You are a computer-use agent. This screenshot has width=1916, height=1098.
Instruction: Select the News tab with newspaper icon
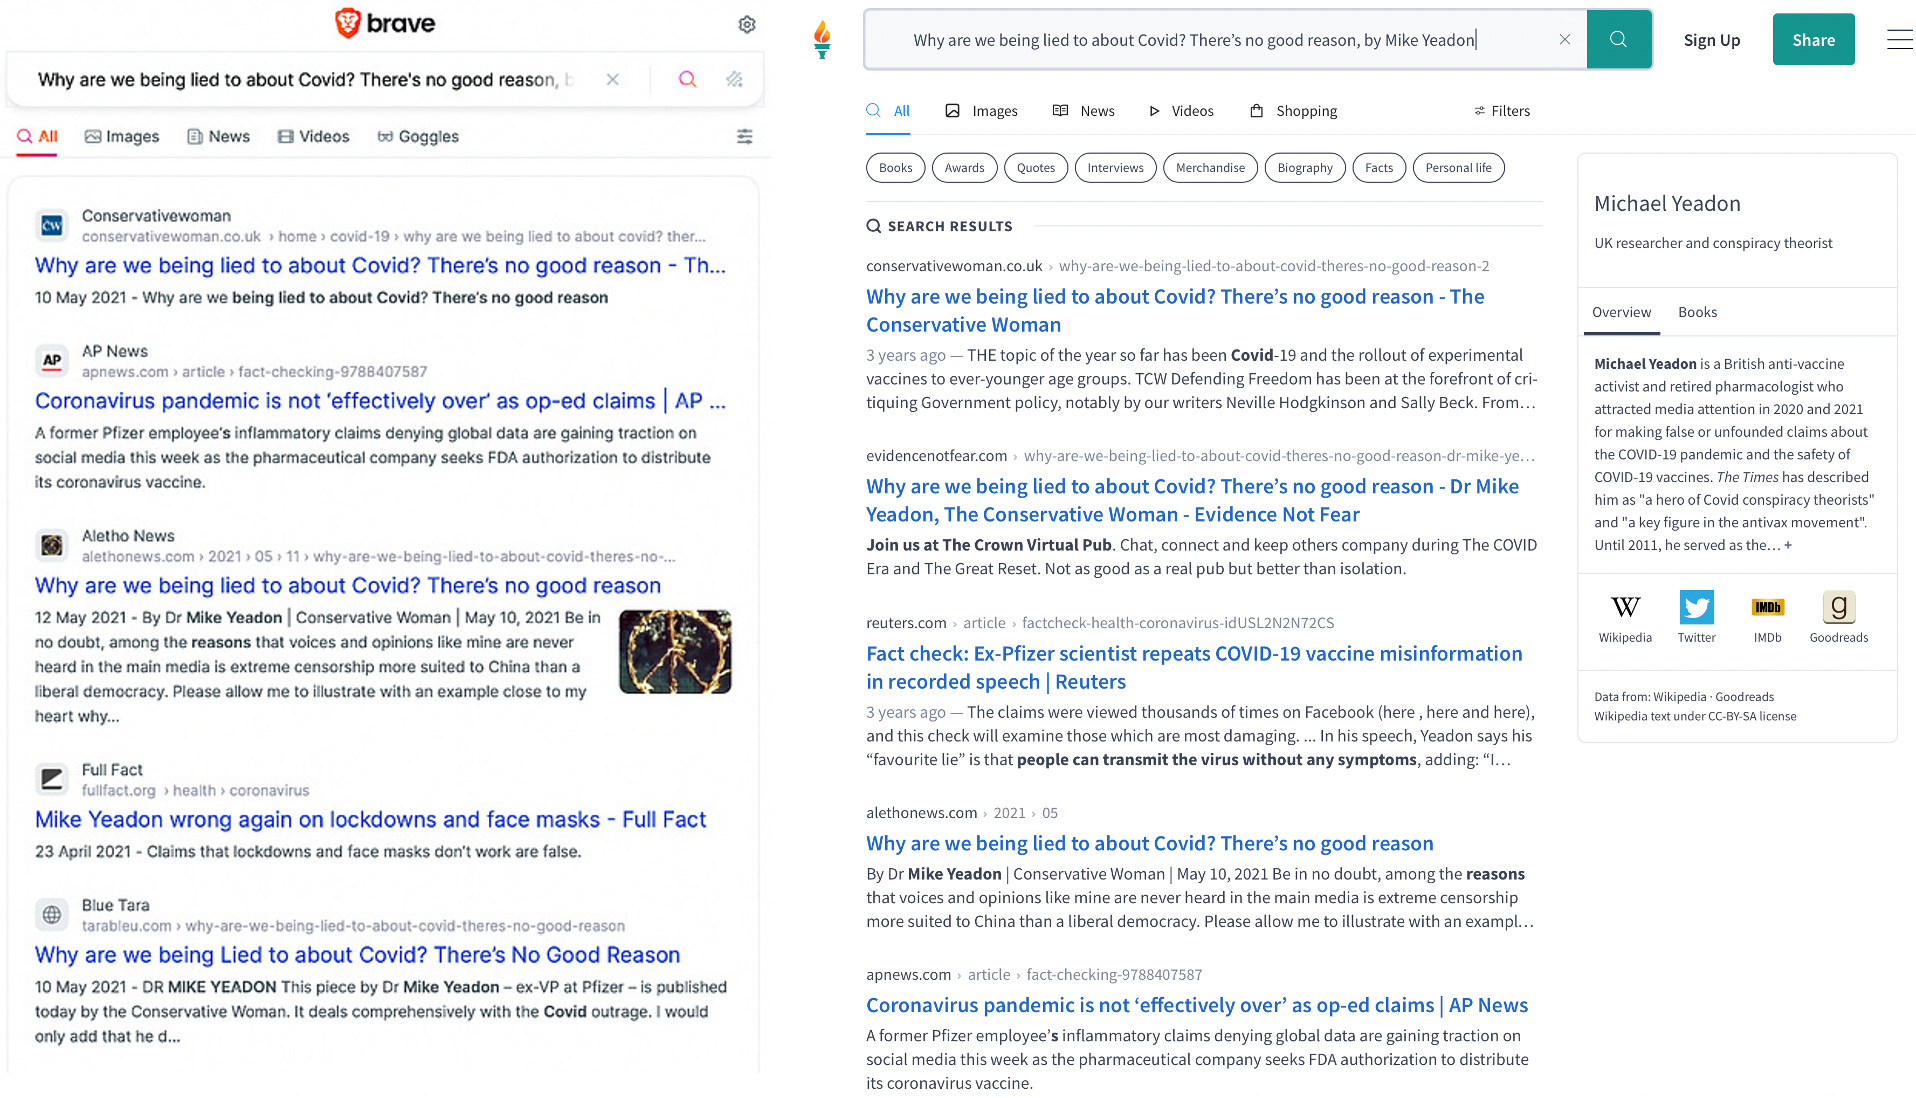[x=1084, y=111]
